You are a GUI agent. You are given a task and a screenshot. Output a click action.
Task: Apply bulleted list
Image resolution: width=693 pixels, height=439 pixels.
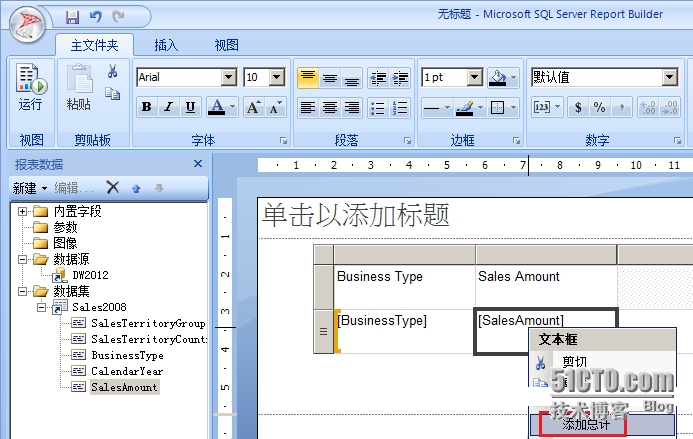(x=378, y=107)
